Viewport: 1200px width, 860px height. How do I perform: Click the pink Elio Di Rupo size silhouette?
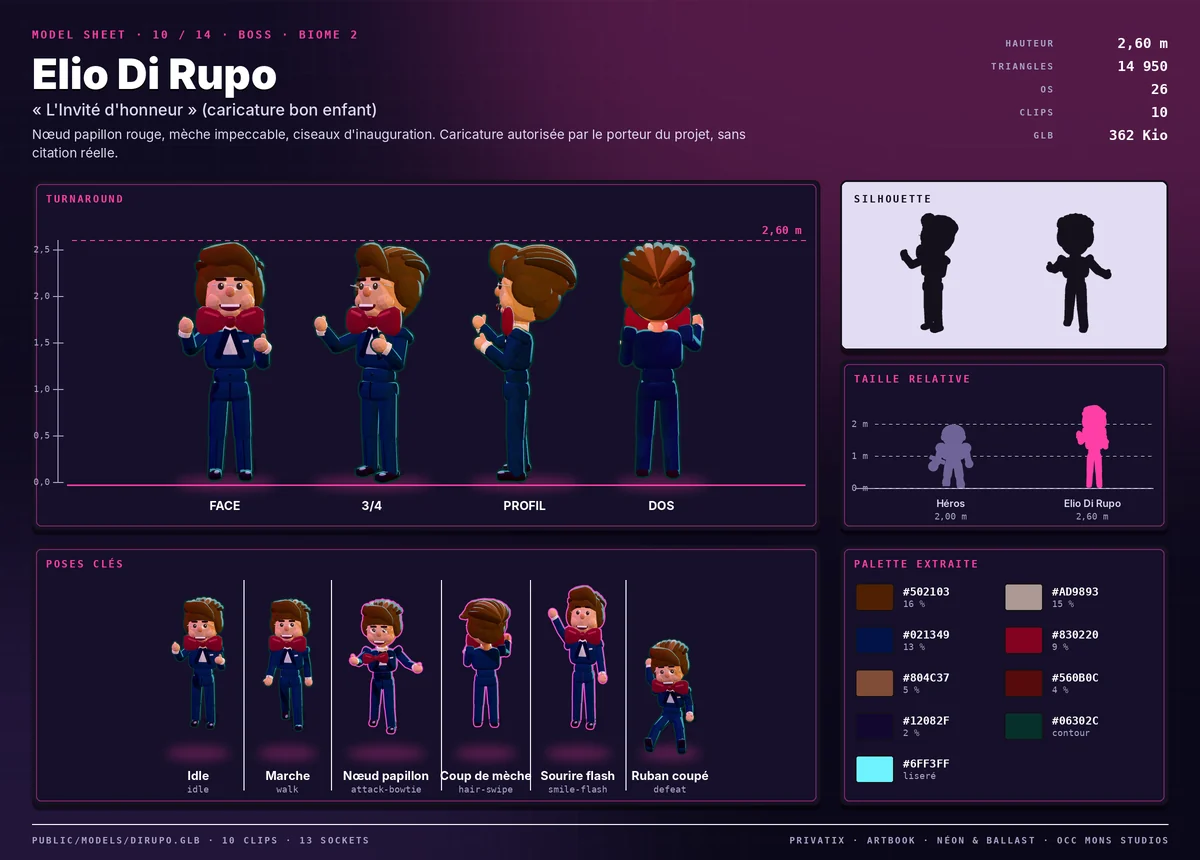point(1092,446)
